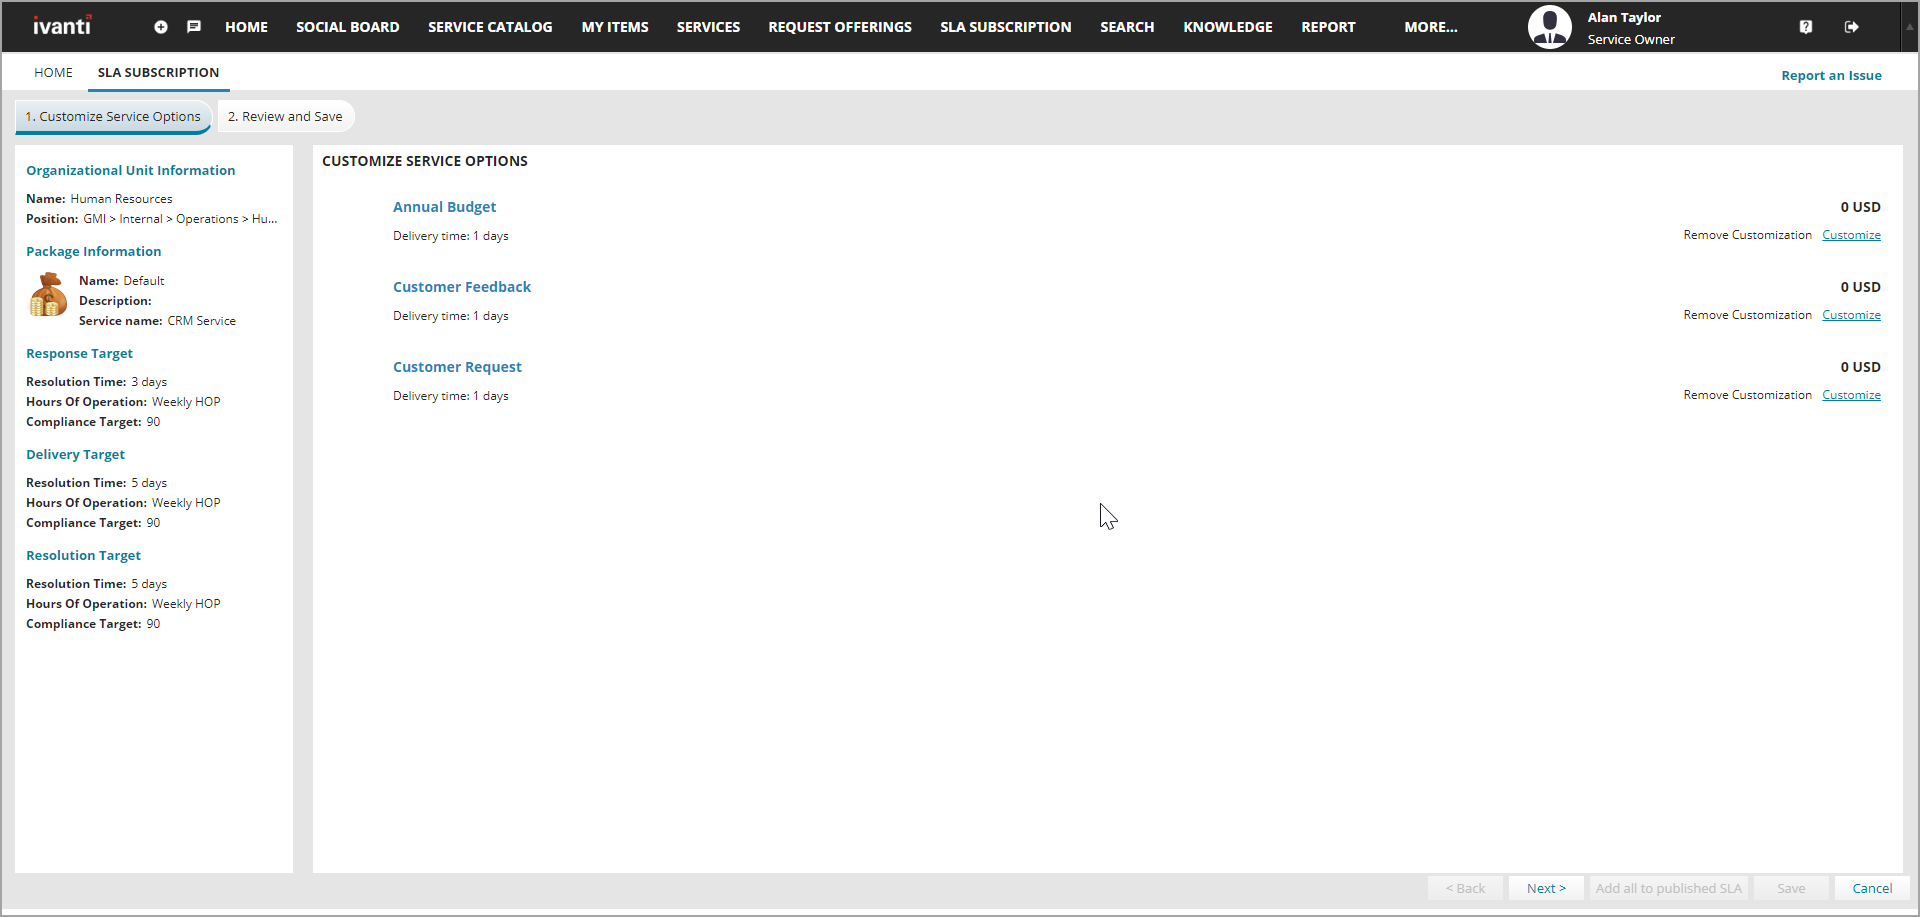This screenshot has height=917, width=1920.
Task: Open the KNOWLEDGE menu item
Action: click(x=1227, y=27)
